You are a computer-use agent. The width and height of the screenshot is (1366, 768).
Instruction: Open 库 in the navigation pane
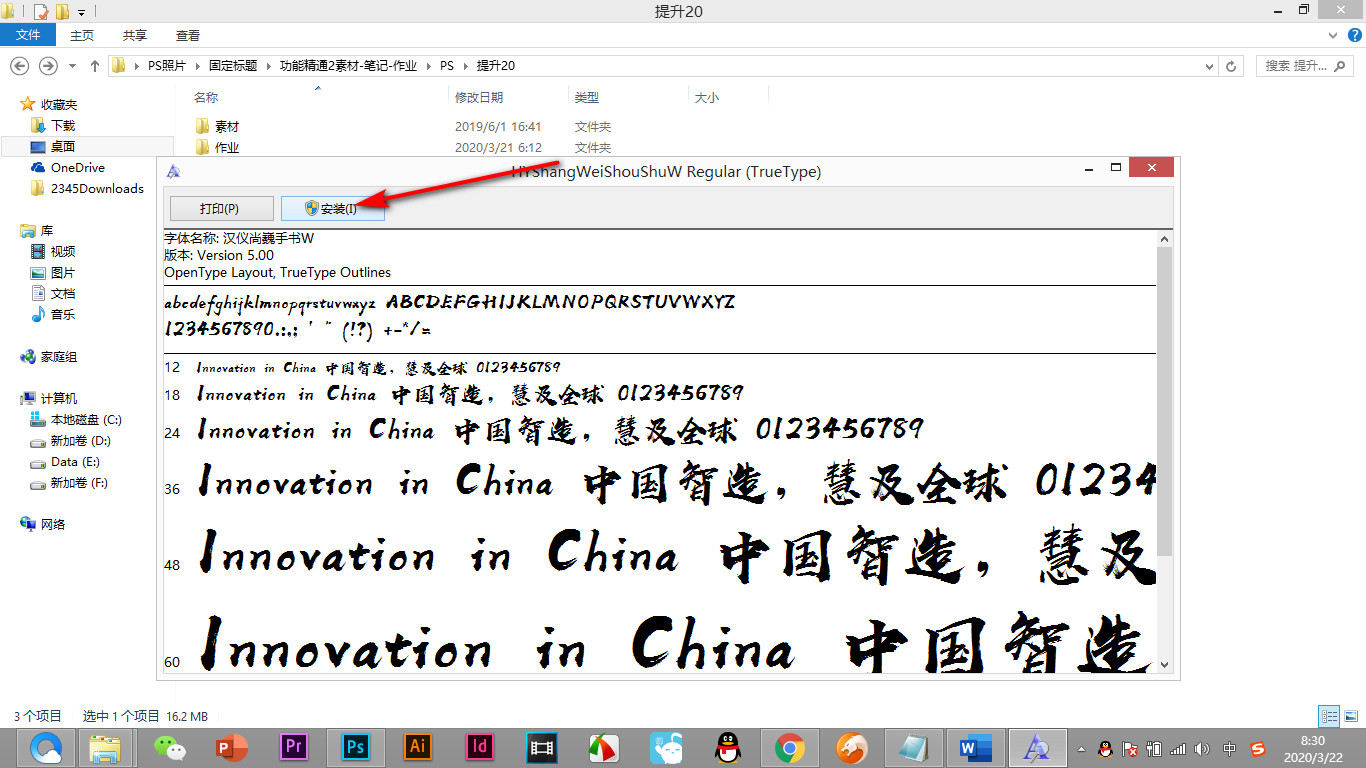click(x=46, y=230)
